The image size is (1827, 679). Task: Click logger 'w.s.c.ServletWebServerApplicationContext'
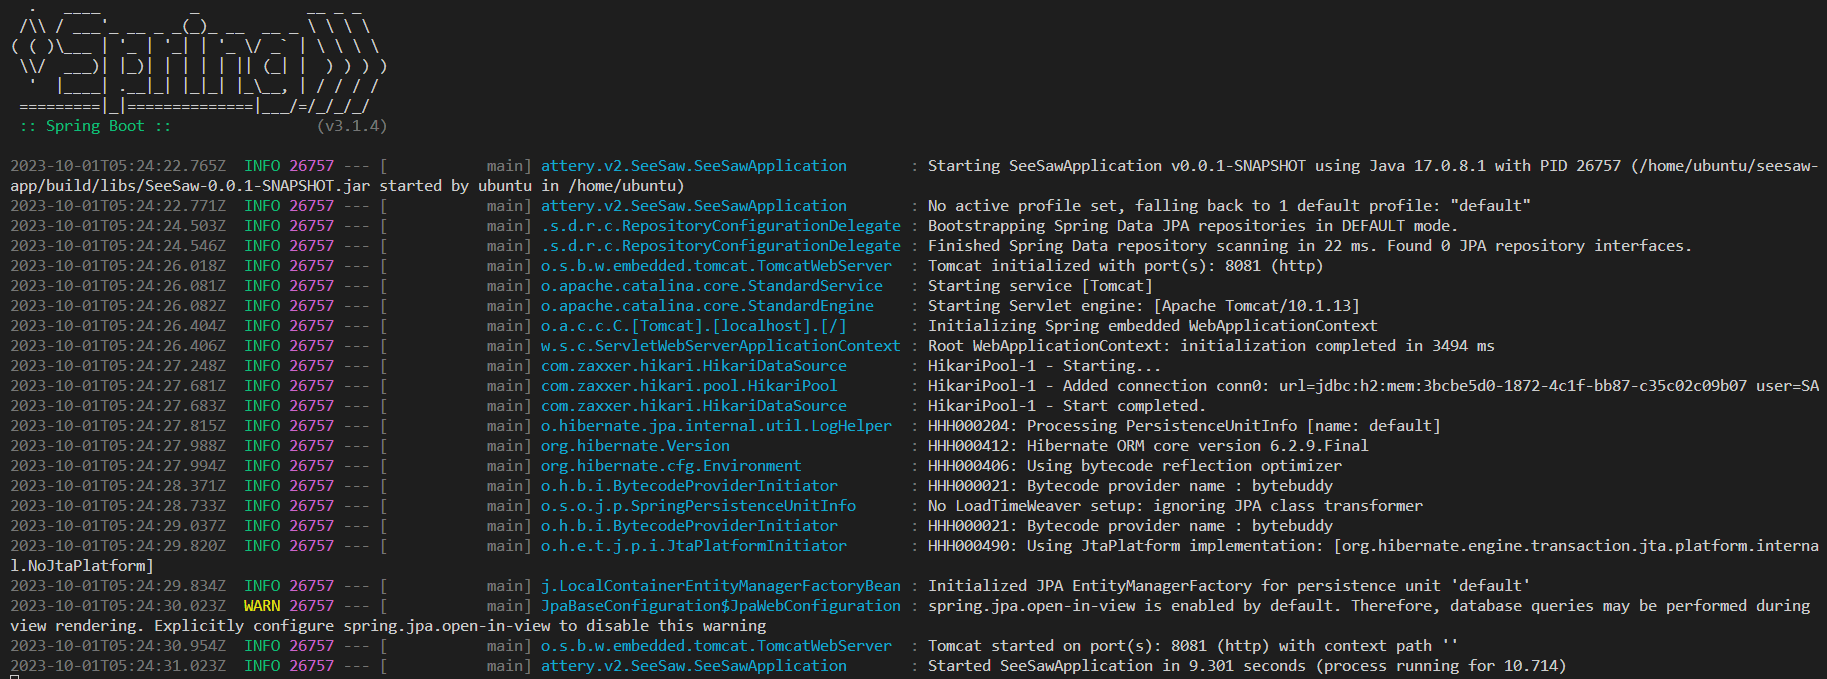click(x=721, y=346)
